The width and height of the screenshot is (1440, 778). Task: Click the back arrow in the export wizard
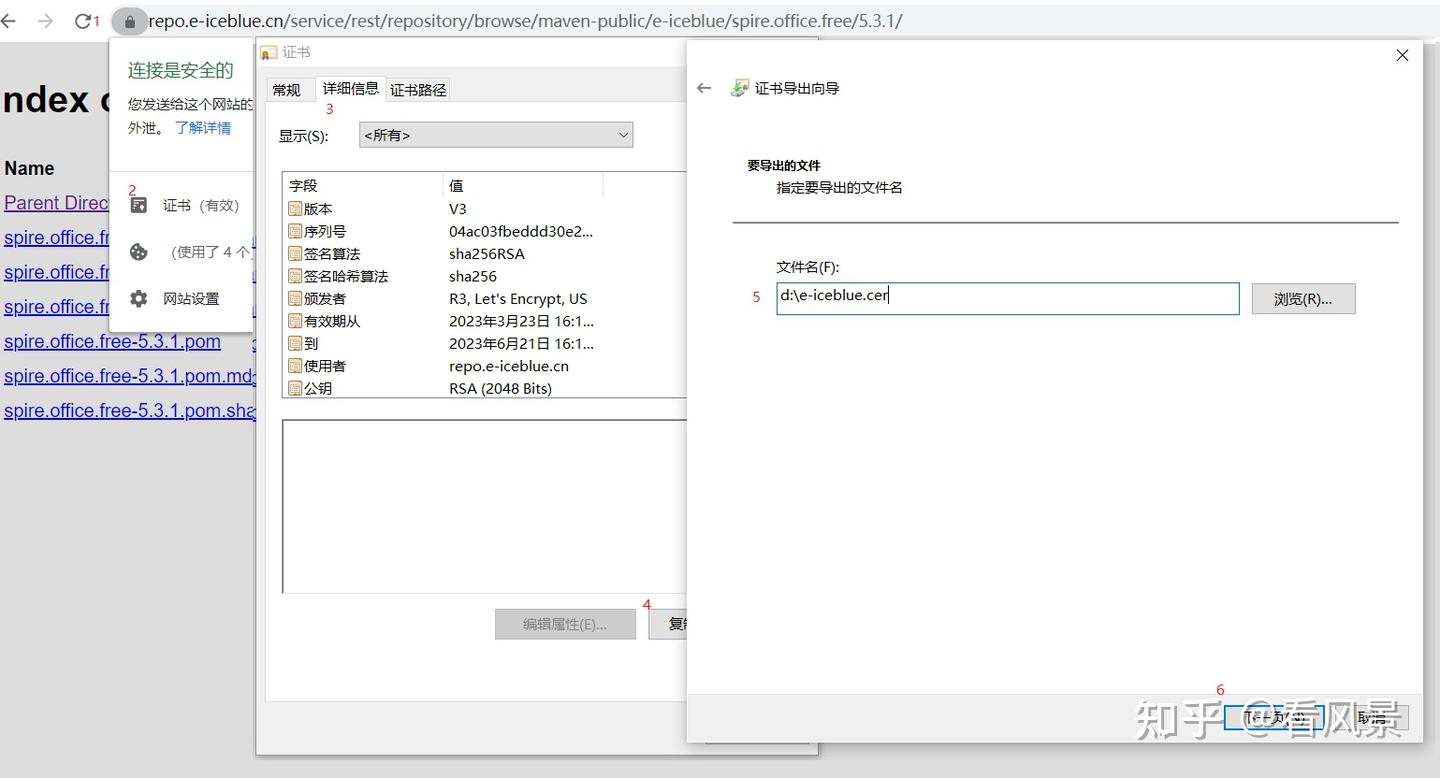704,88
